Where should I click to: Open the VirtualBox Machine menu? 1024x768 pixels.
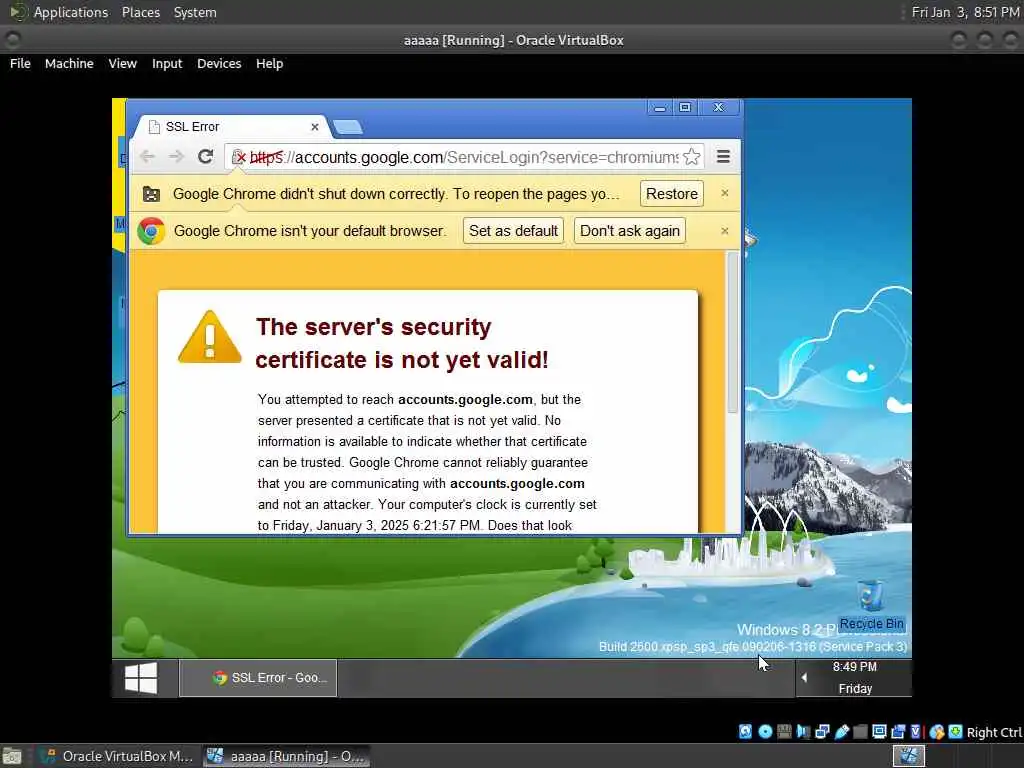[x=69, y=63]
